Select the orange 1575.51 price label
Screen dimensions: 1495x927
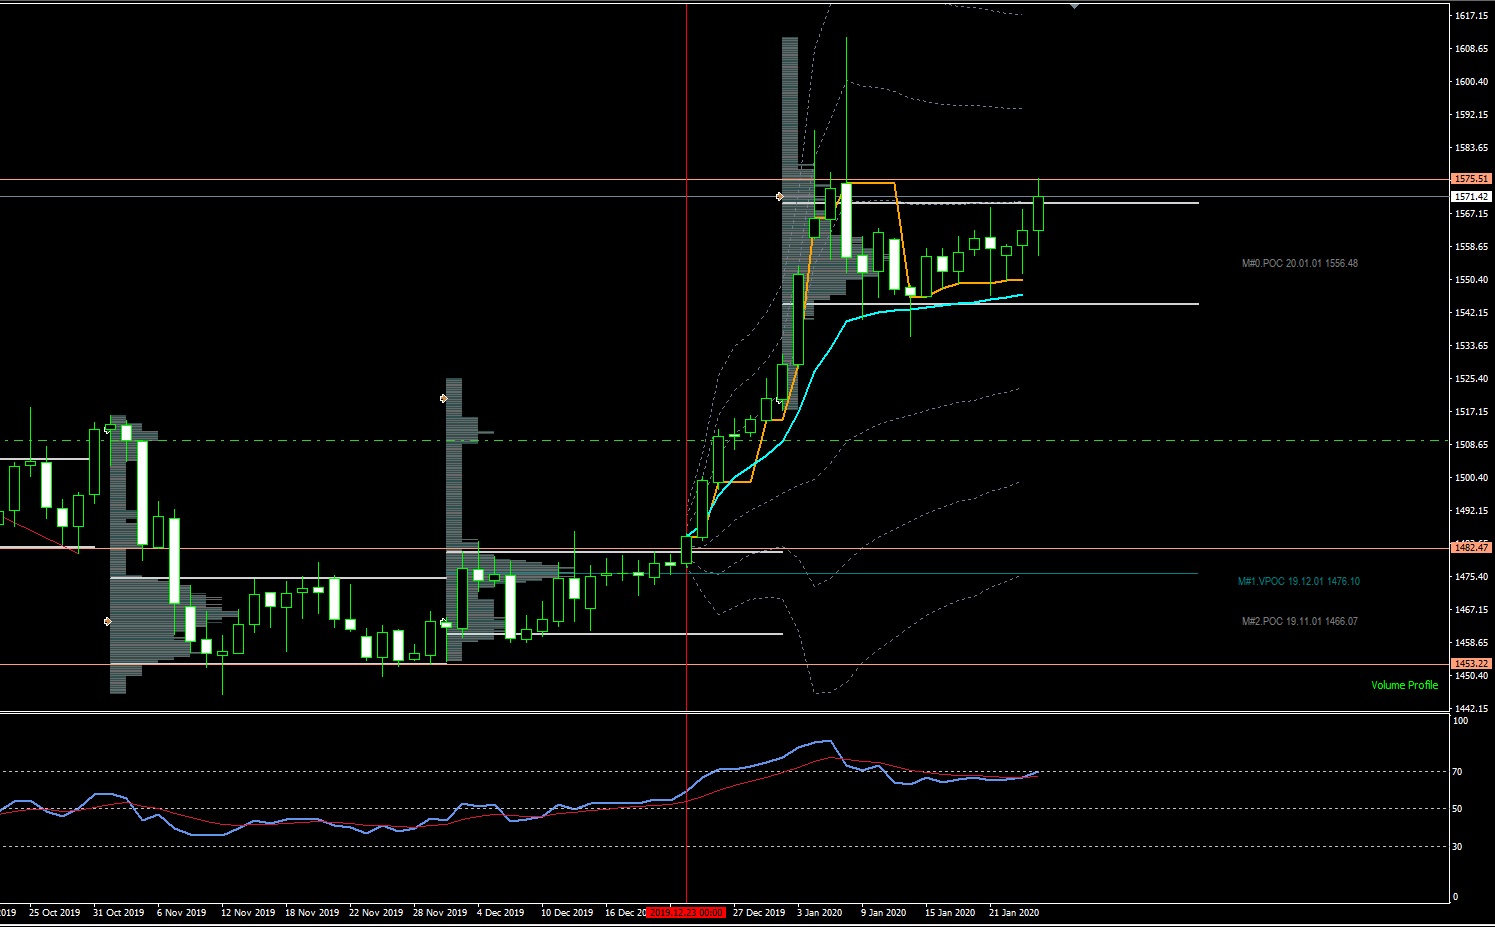[x=1471, y=179]
